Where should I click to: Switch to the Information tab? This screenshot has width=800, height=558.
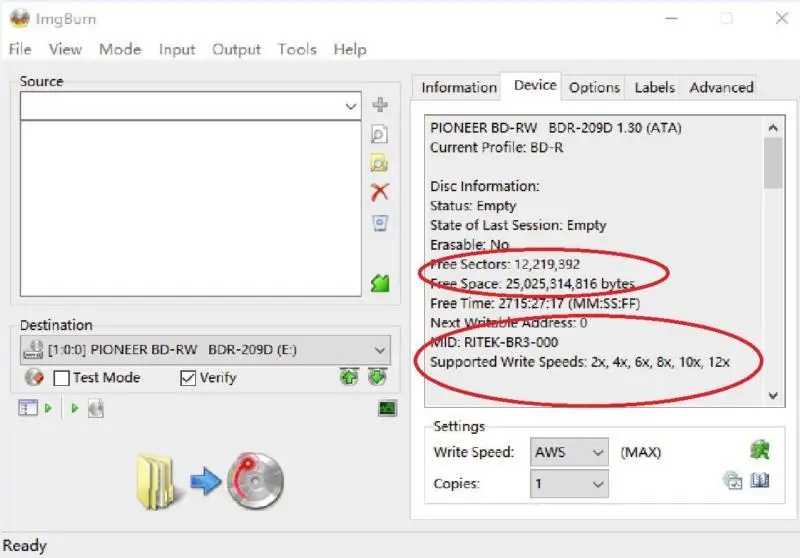pos(459,88)
